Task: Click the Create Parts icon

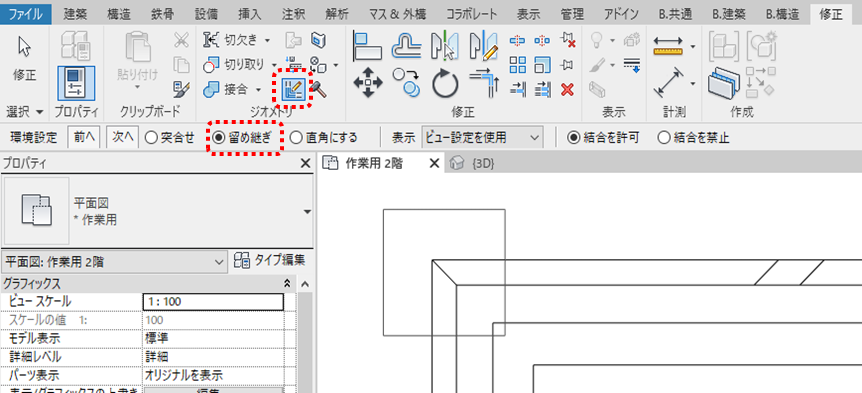Action: (724, 84)
